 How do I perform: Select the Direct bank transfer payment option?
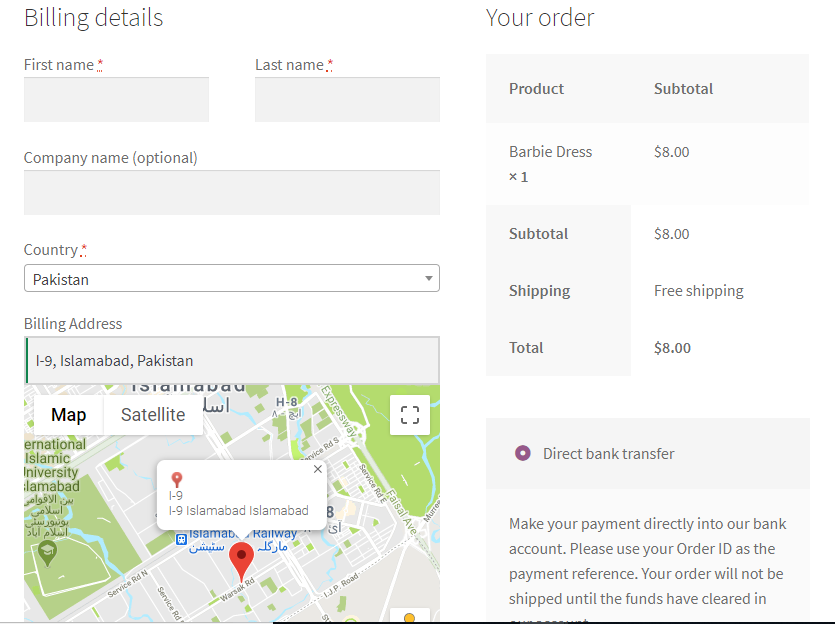tap(522, 452)
